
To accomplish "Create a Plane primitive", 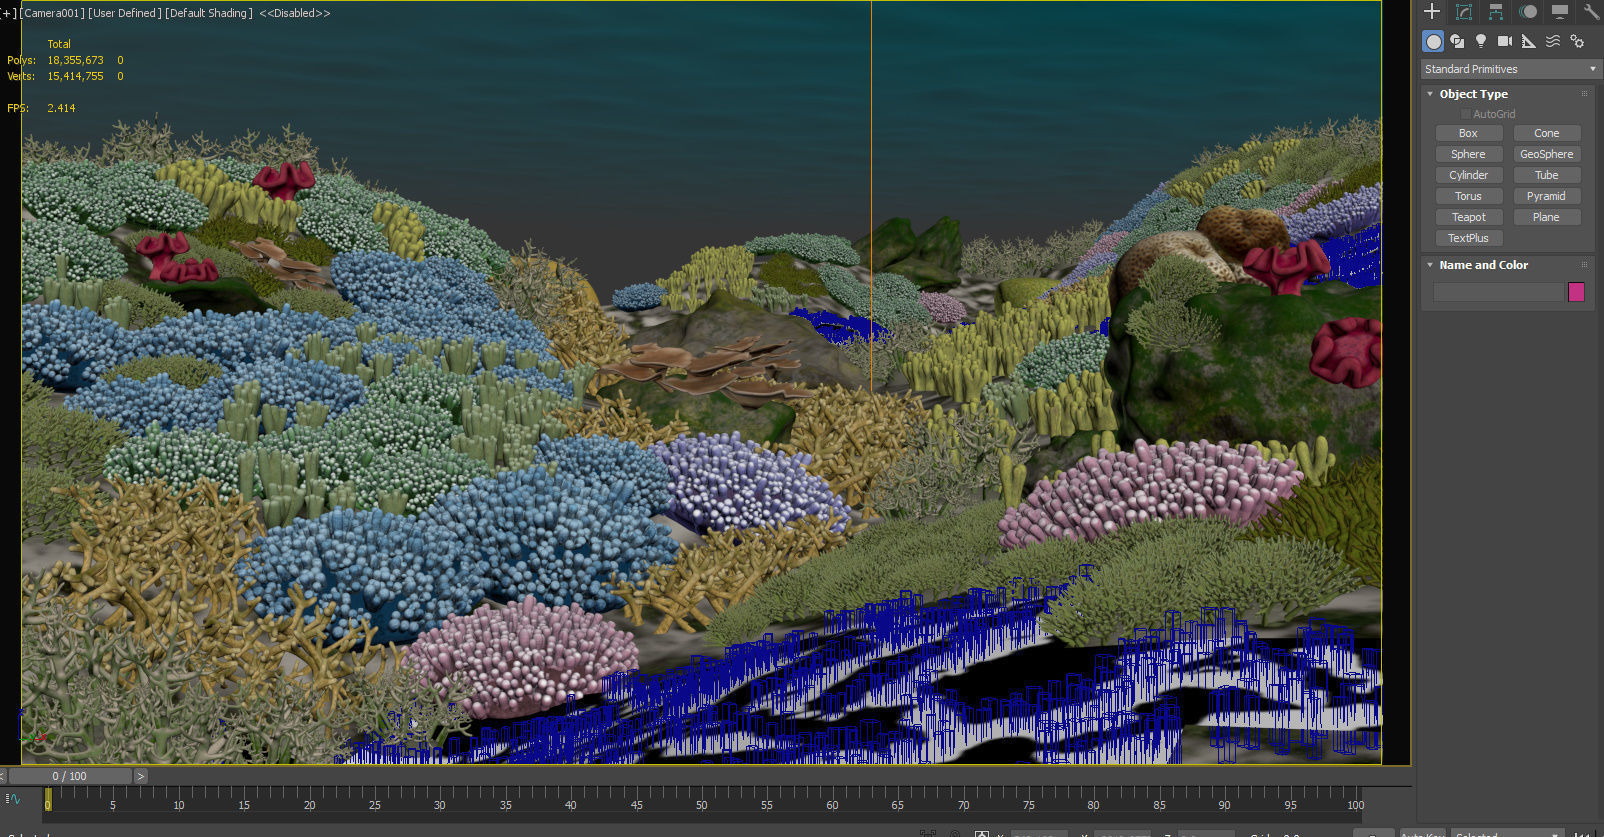I will click(1546, 217).
